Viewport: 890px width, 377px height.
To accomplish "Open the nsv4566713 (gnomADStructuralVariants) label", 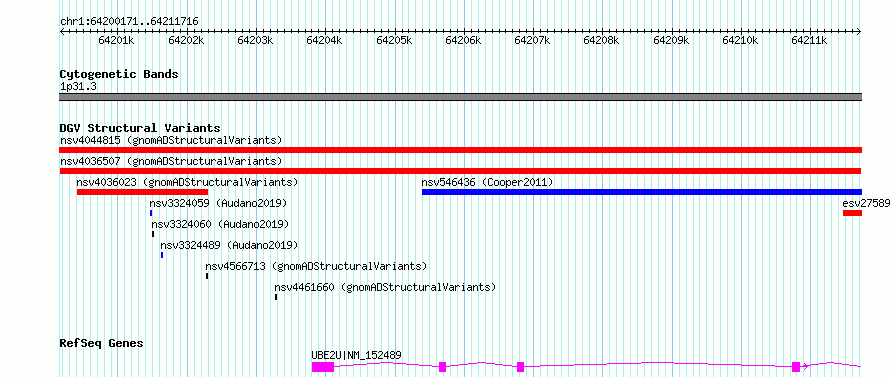I will (x=316, y=266).
